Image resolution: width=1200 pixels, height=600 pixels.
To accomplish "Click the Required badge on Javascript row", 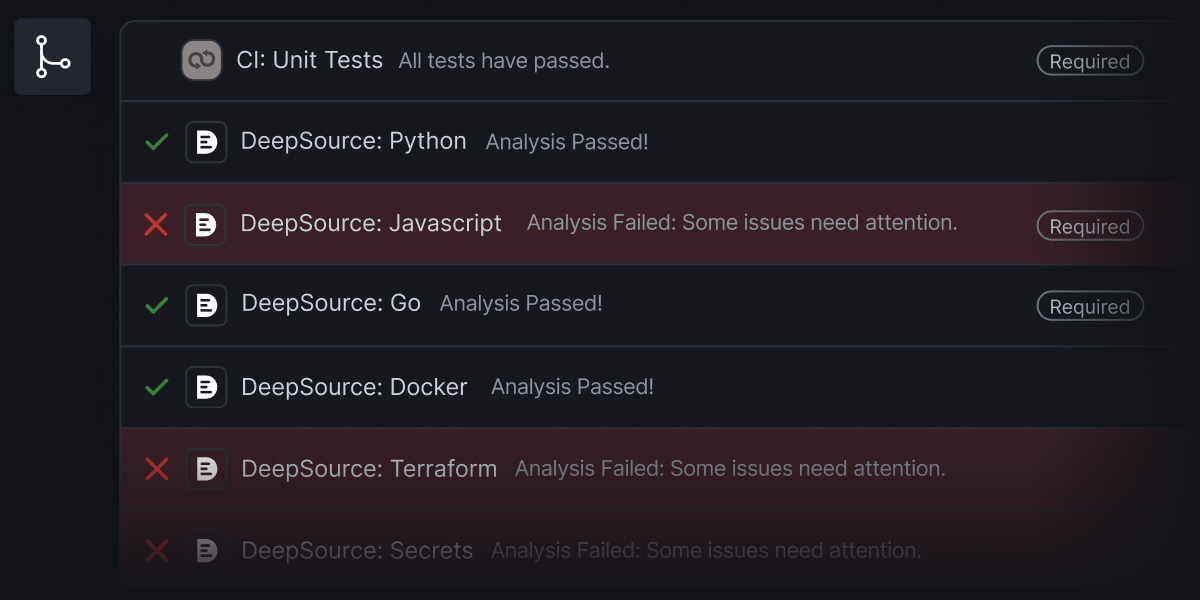I will [x=1089, y=226].
